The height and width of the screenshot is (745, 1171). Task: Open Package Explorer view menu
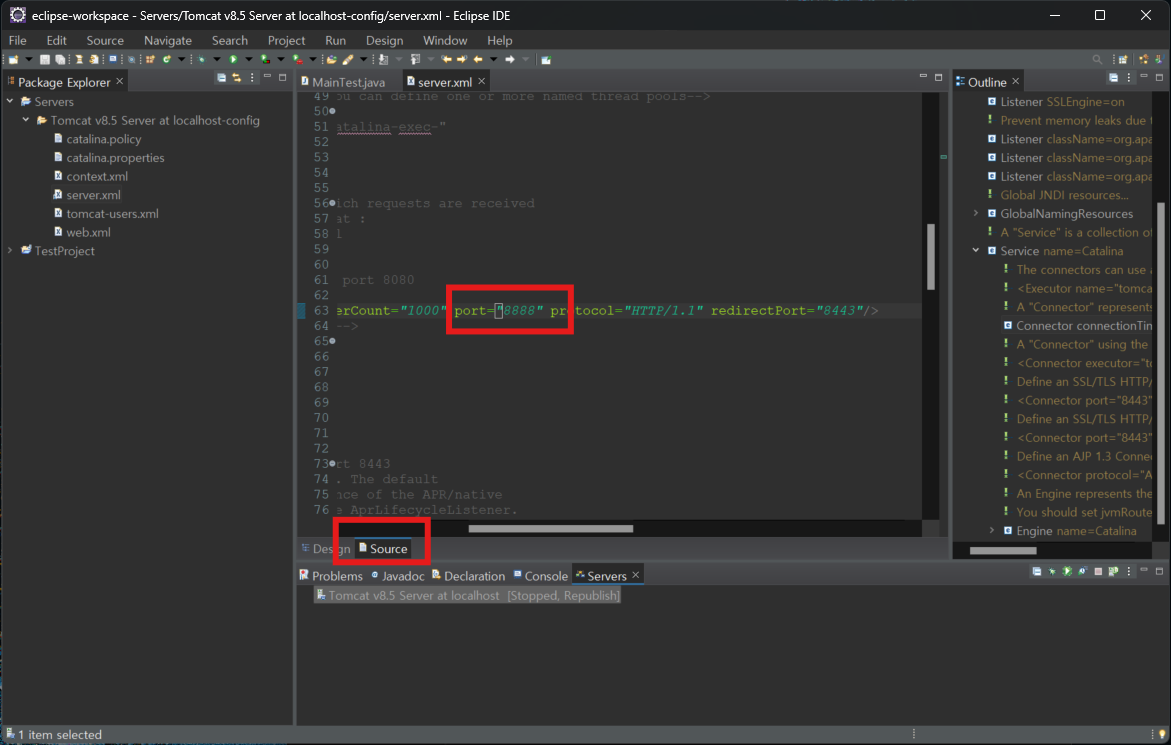coord(252,78)
